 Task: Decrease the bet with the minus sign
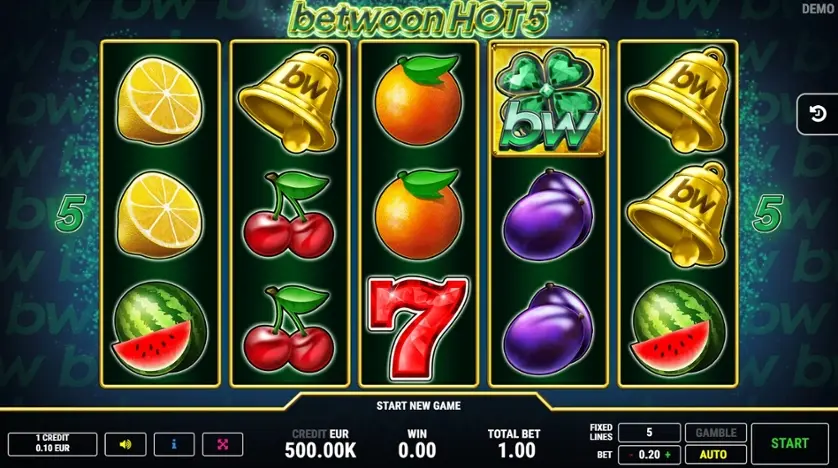631,455
